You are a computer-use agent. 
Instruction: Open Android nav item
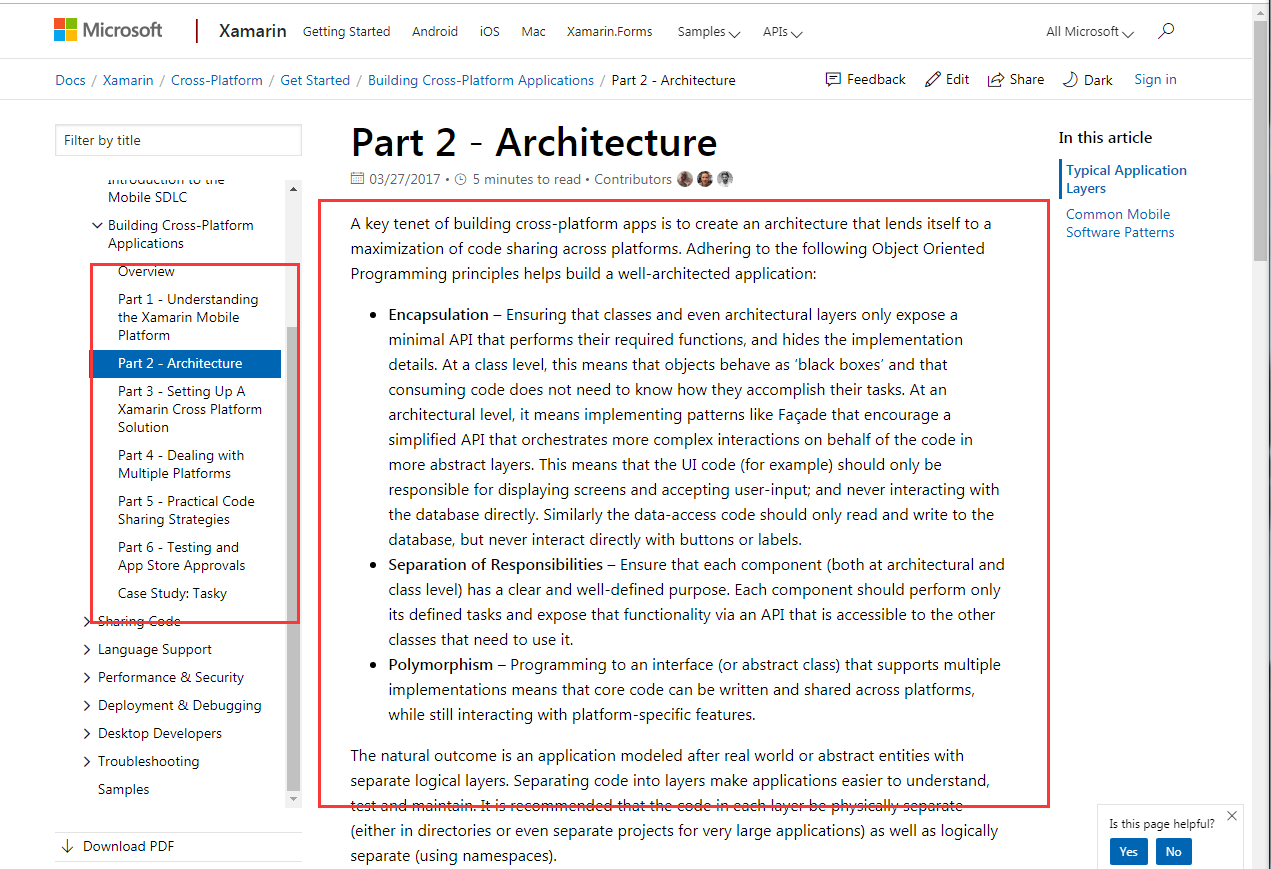435,31
